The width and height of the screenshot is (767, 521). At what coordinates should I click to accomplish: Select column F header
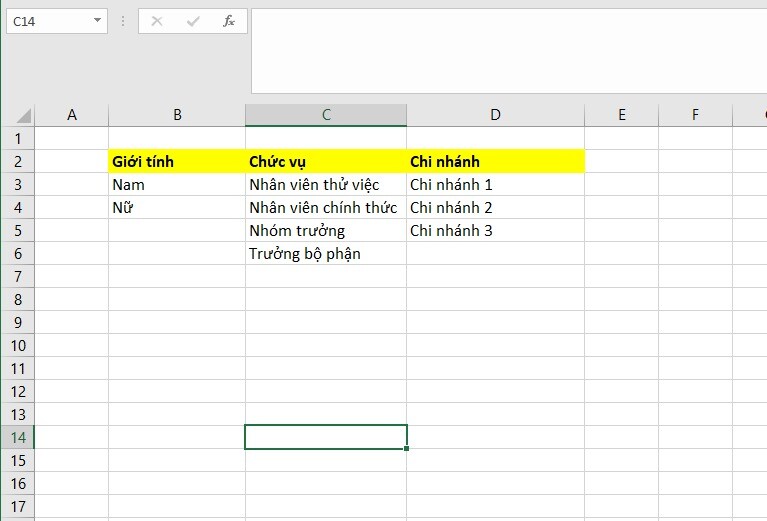695,115
